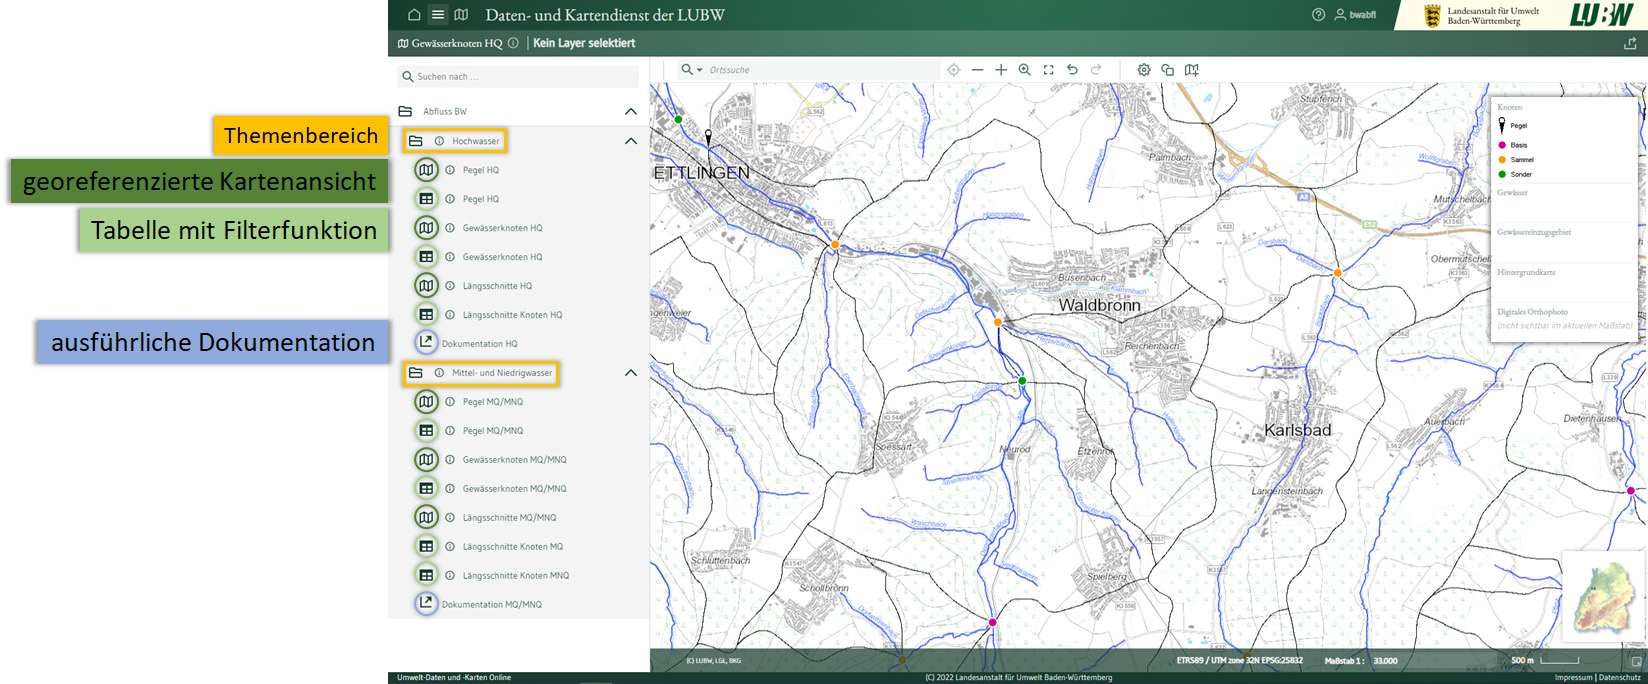1648x684 pixels.
Task: Go back to previous map view (undo arrow)
Action: point(1072,70)
